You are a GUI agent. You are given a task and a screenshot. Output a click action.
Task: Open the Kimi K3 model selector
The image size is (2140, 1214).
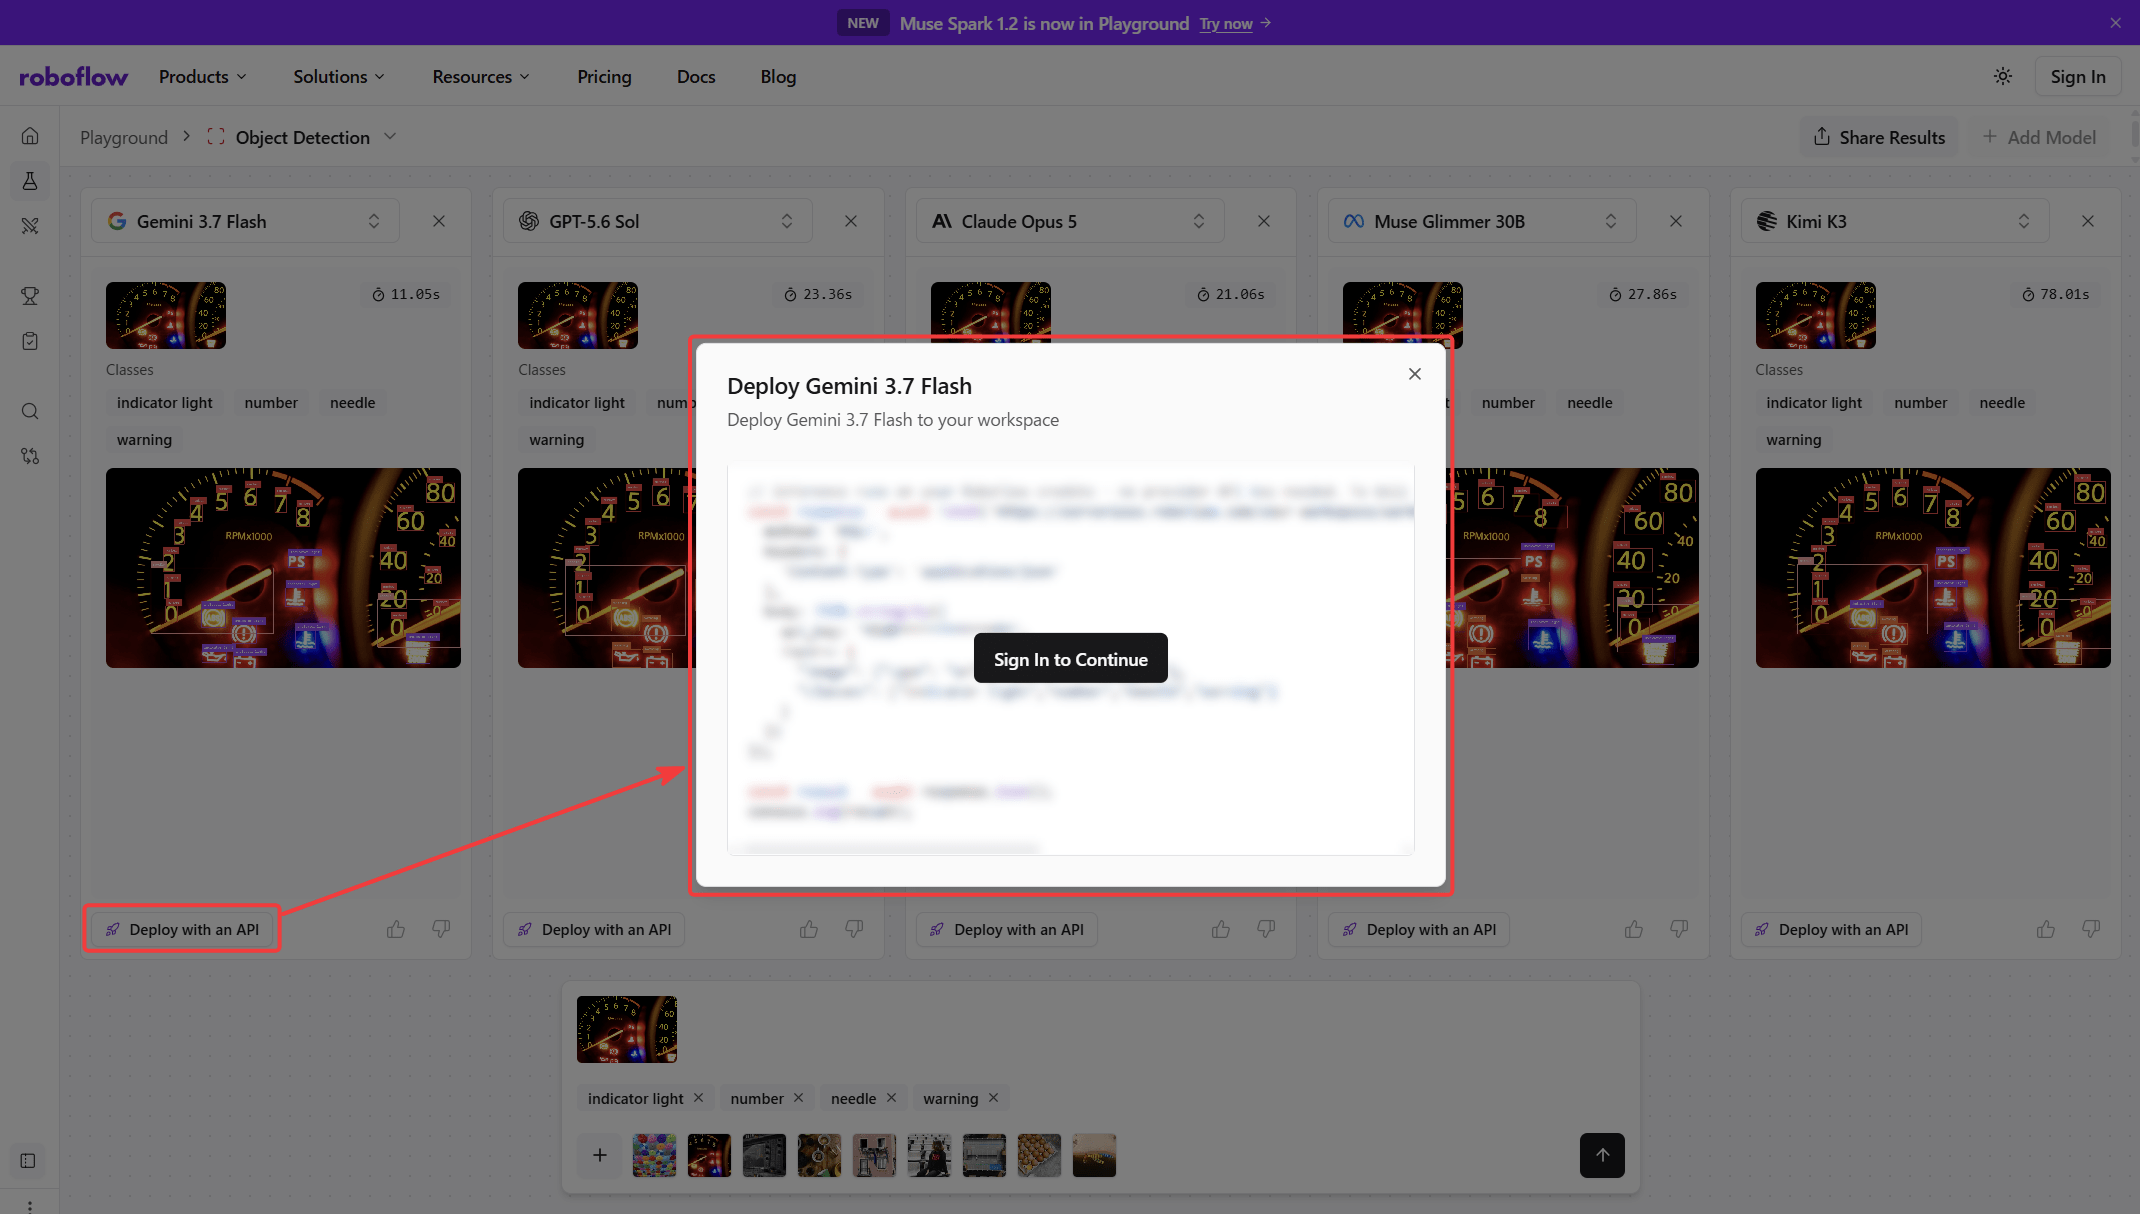pos(1895,221)
